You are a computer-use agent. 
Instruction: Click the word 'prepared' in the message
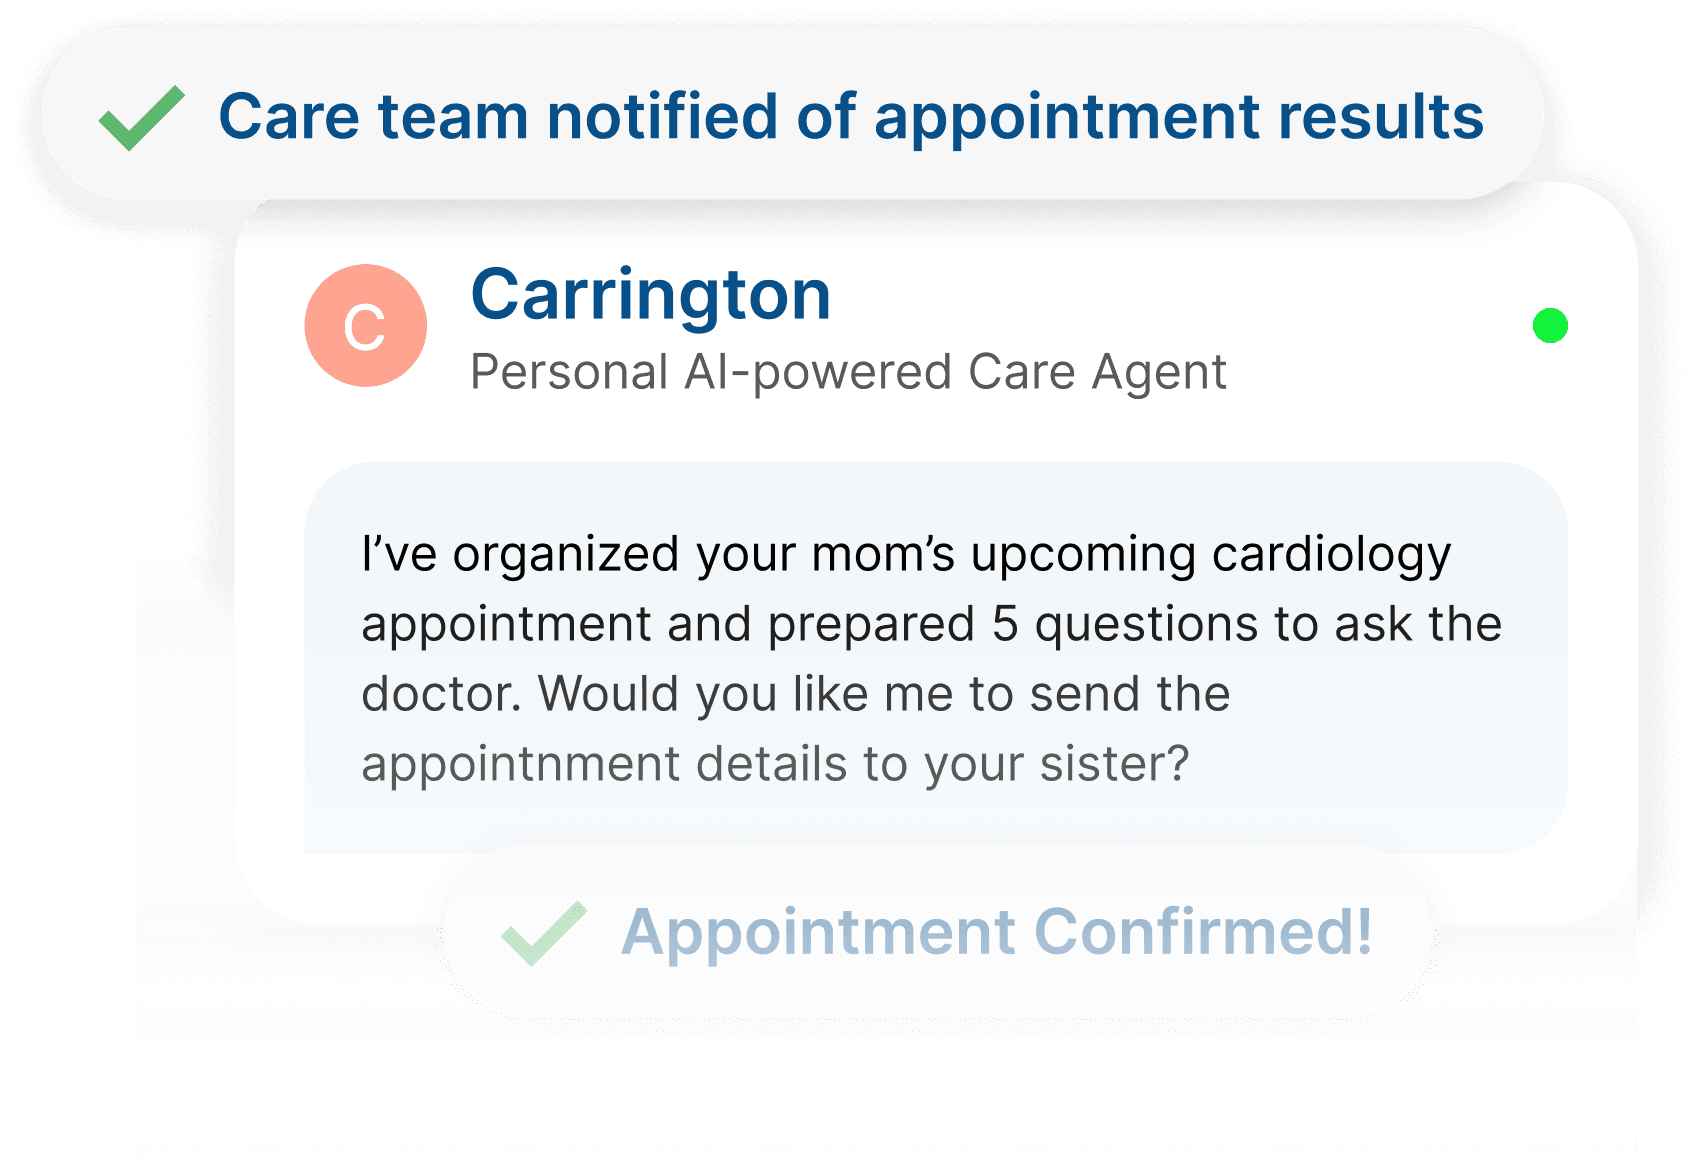[x=871, y=626]
